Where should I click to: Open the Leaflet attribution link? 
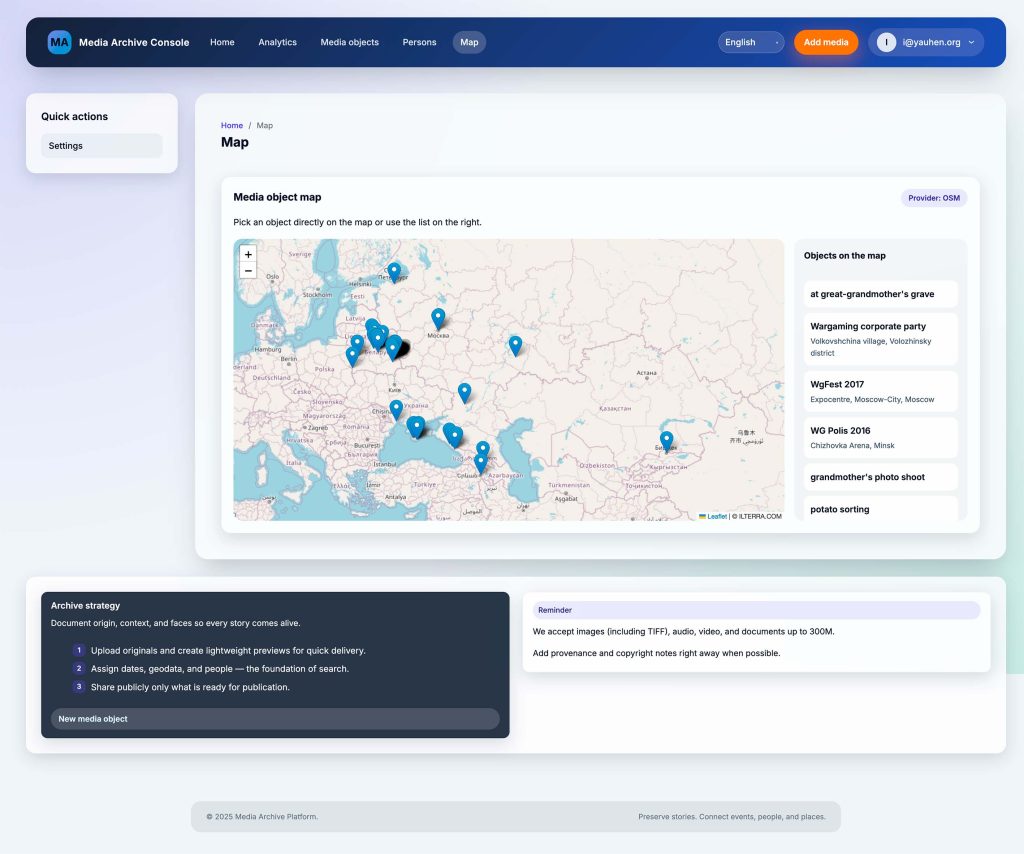[x=717, y=516]
